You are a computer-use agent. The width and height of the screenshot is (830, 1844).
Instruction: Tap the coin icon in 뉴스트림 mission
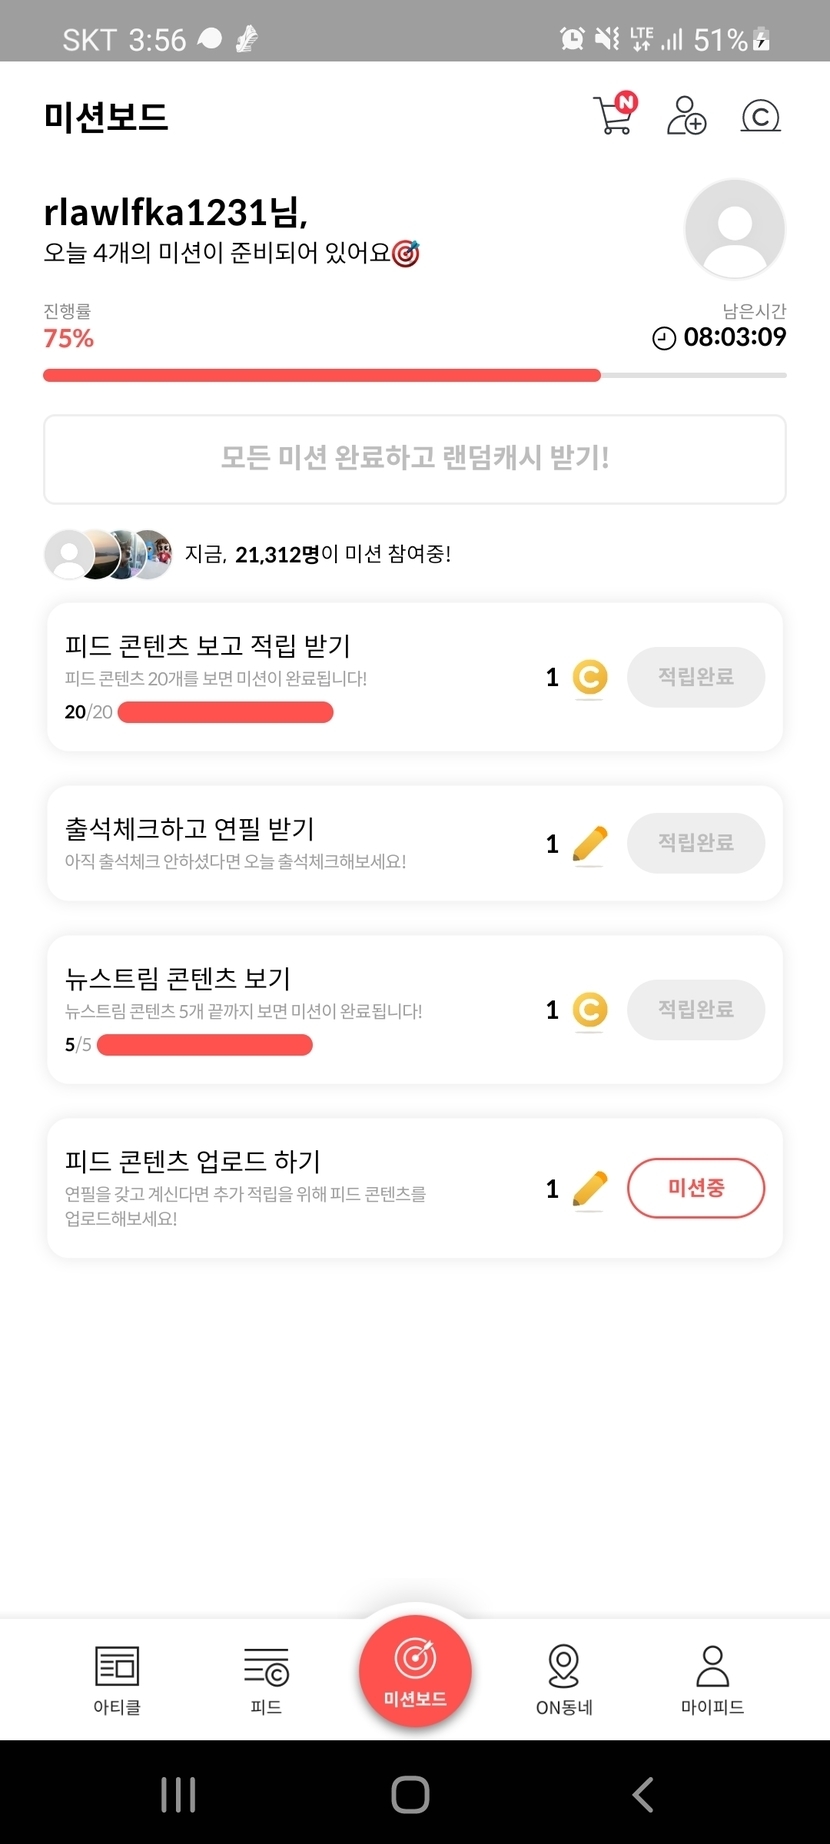590,1010
